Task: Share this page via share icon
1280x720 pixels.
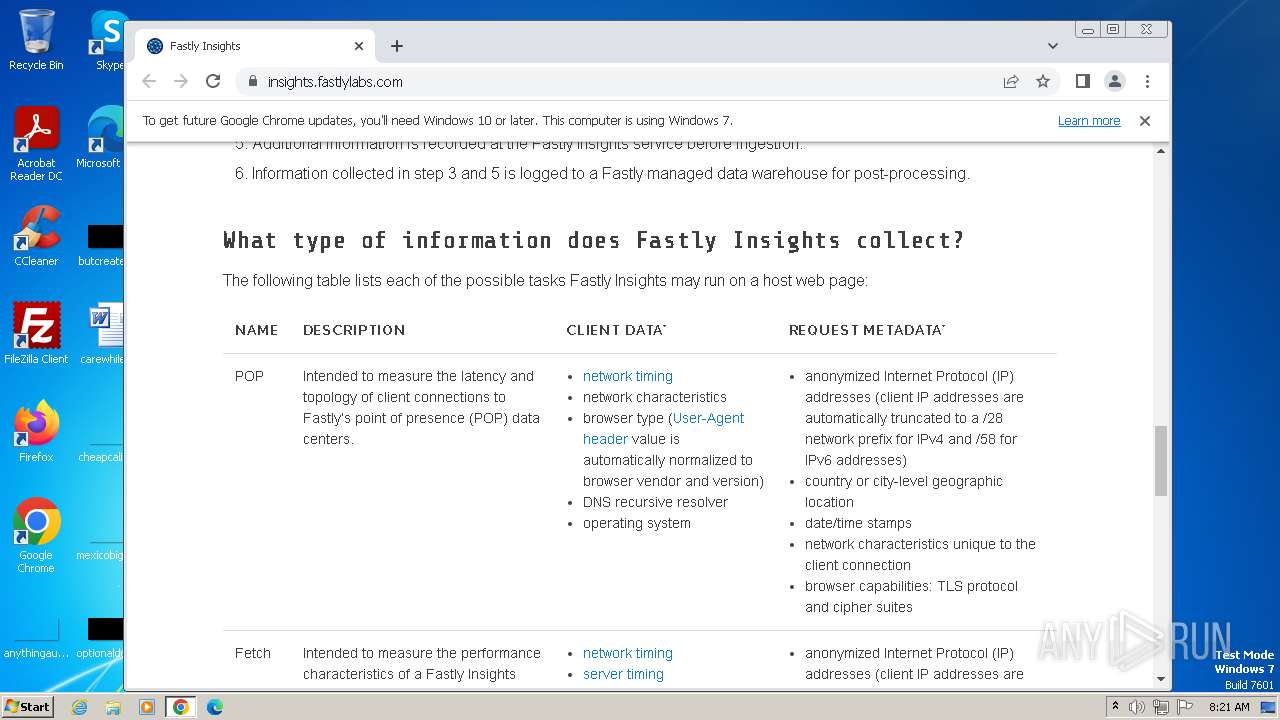Action: pos(1011,82)
